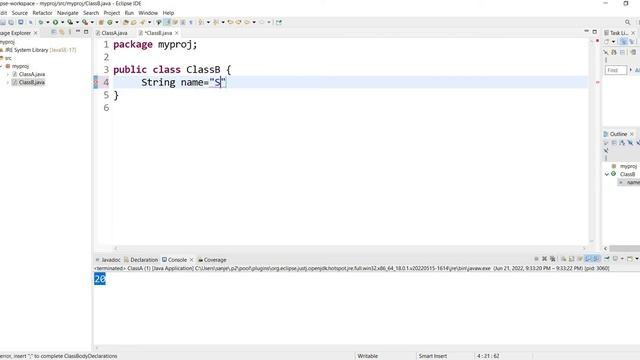
Task: Expand ClassB.java in Package Explorer
Action: tap(8, 82)
